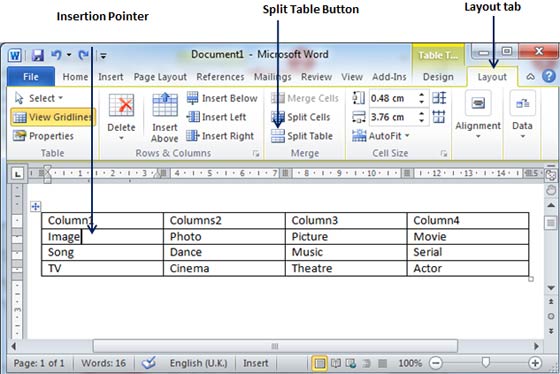Click the vertical scrollbar up arrow
This screenshot has height=374, width=560.
(551, 205)
